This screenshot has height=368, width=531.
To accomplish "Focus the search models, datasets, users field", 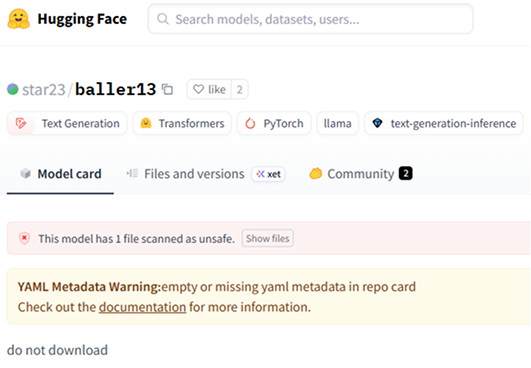I will (x=310, y=19).
